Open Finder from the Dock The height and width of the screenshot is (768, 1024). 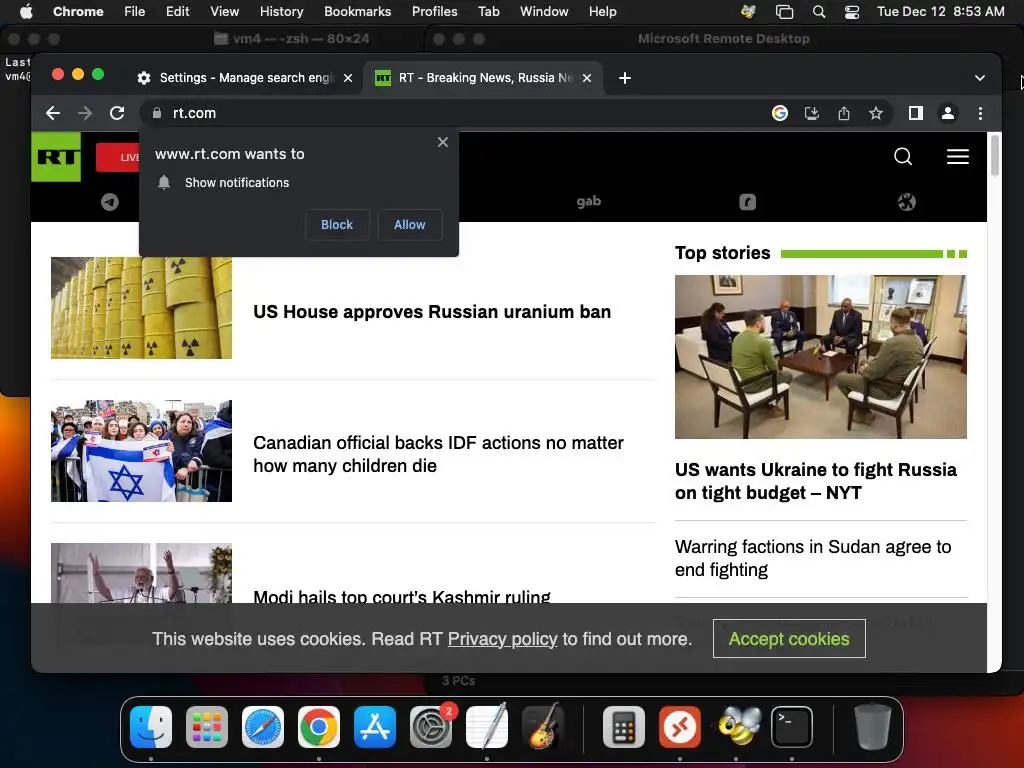151,726
